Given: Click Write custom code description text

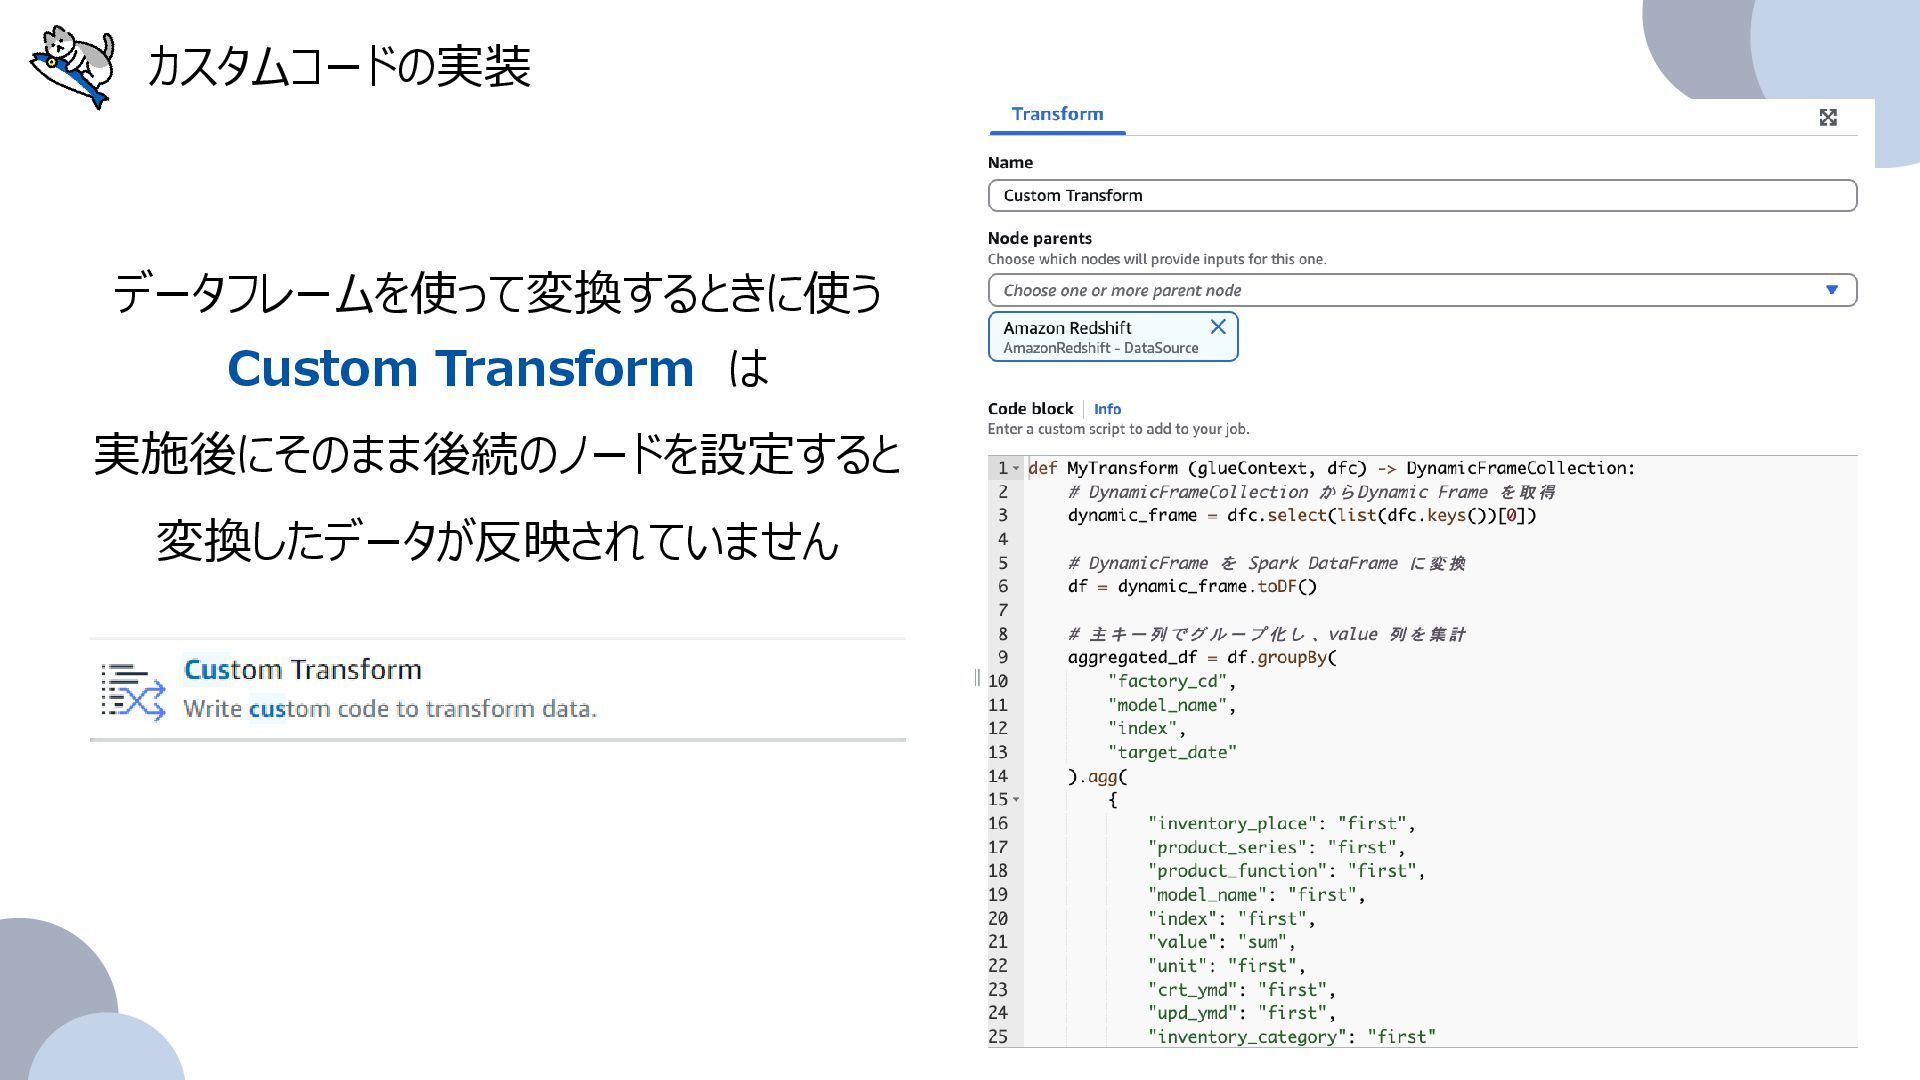Looking at the screenshot, I should tap(390, 709).
